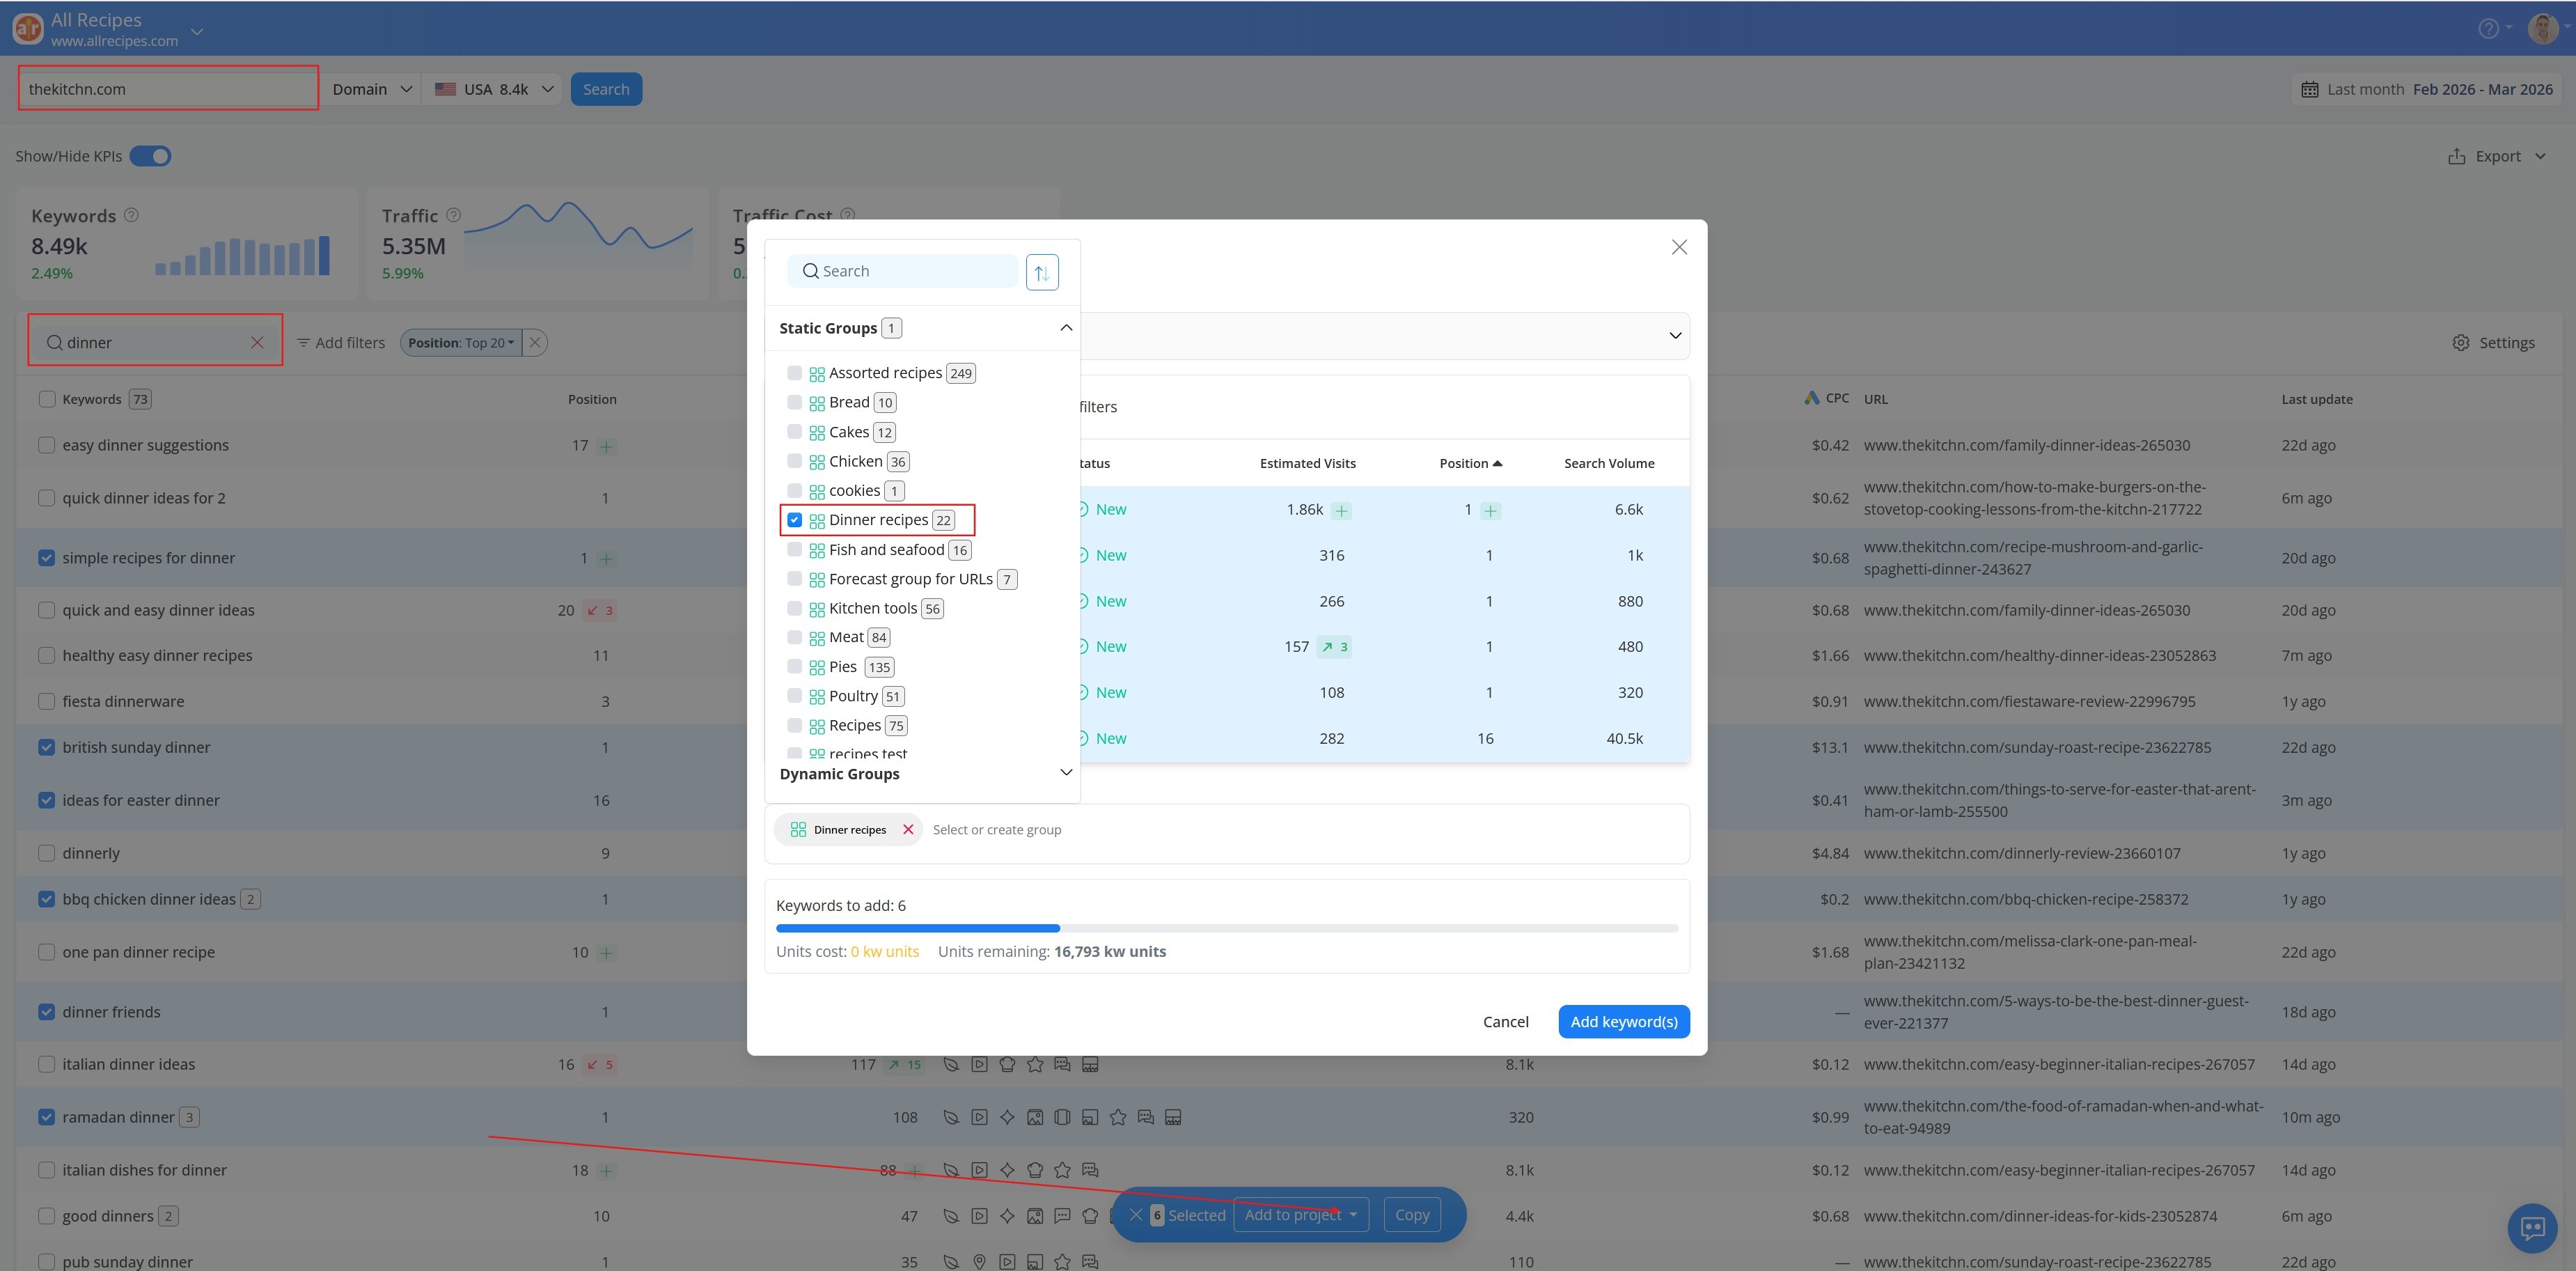
Task: Click the Export upload icon
Action: tap(2456, 156)
